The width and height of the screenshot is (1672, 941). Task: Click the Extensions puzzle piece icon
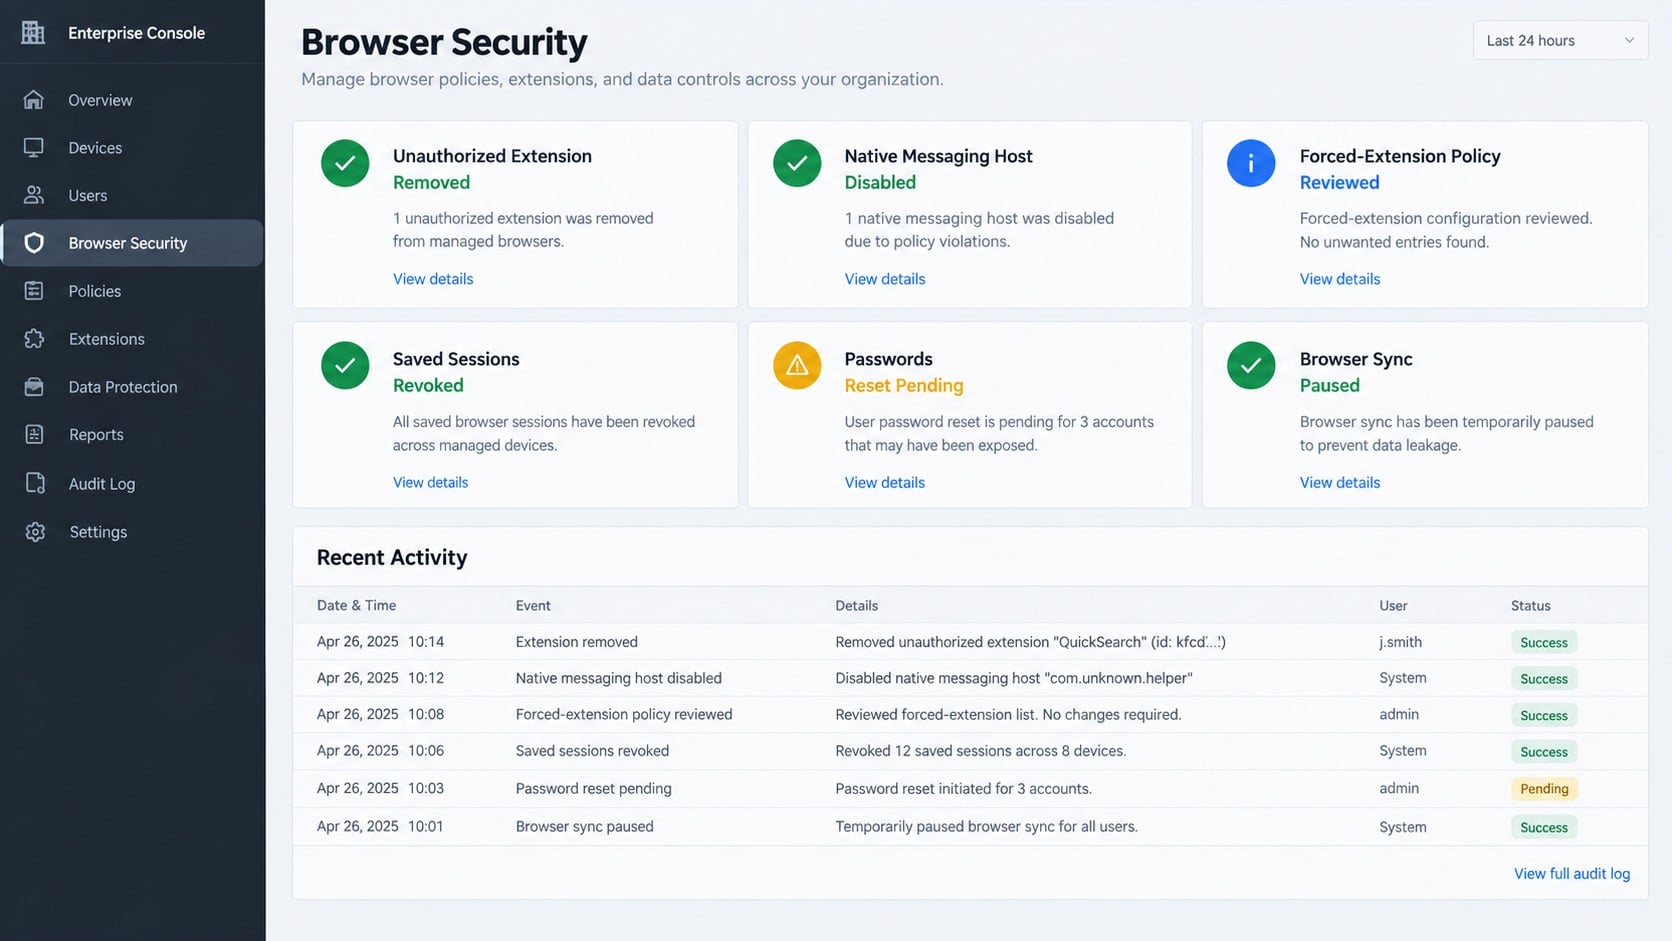click(x=34, y=339)
